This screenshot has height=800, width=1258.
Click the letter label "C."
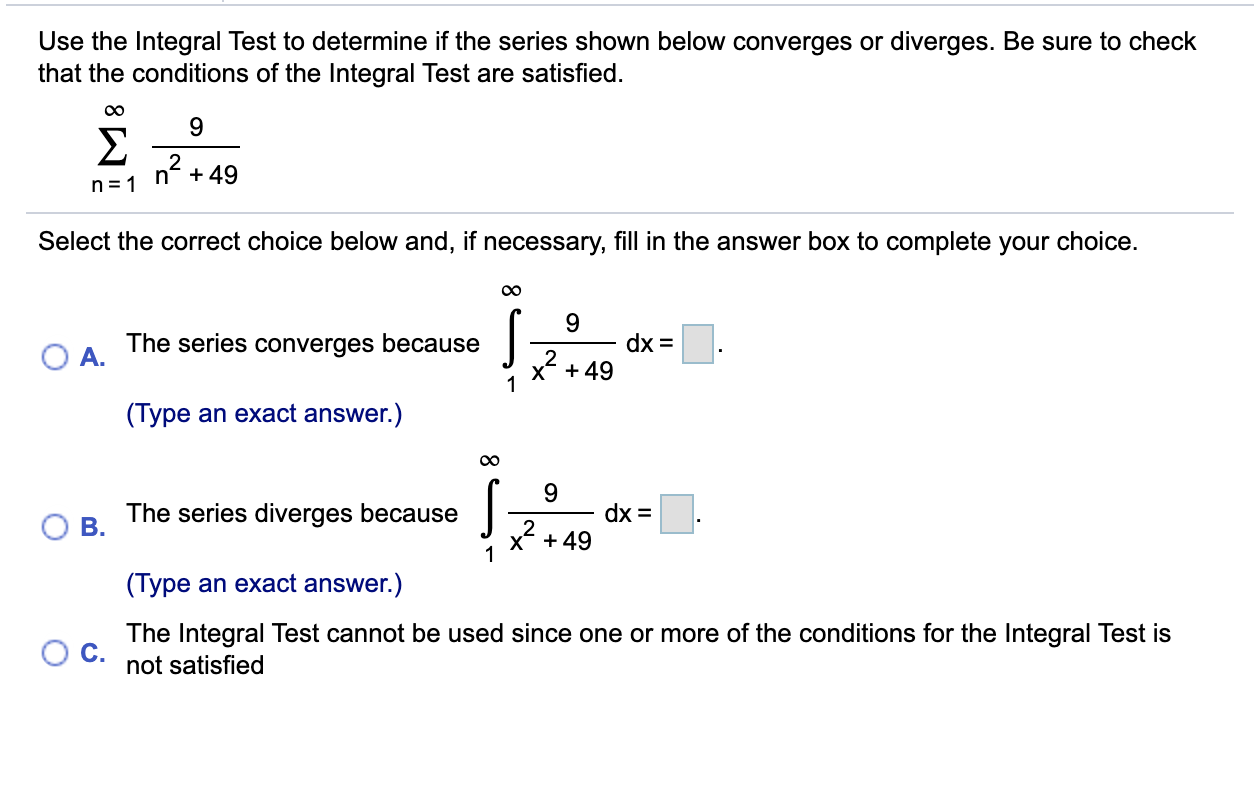(93, 653)
